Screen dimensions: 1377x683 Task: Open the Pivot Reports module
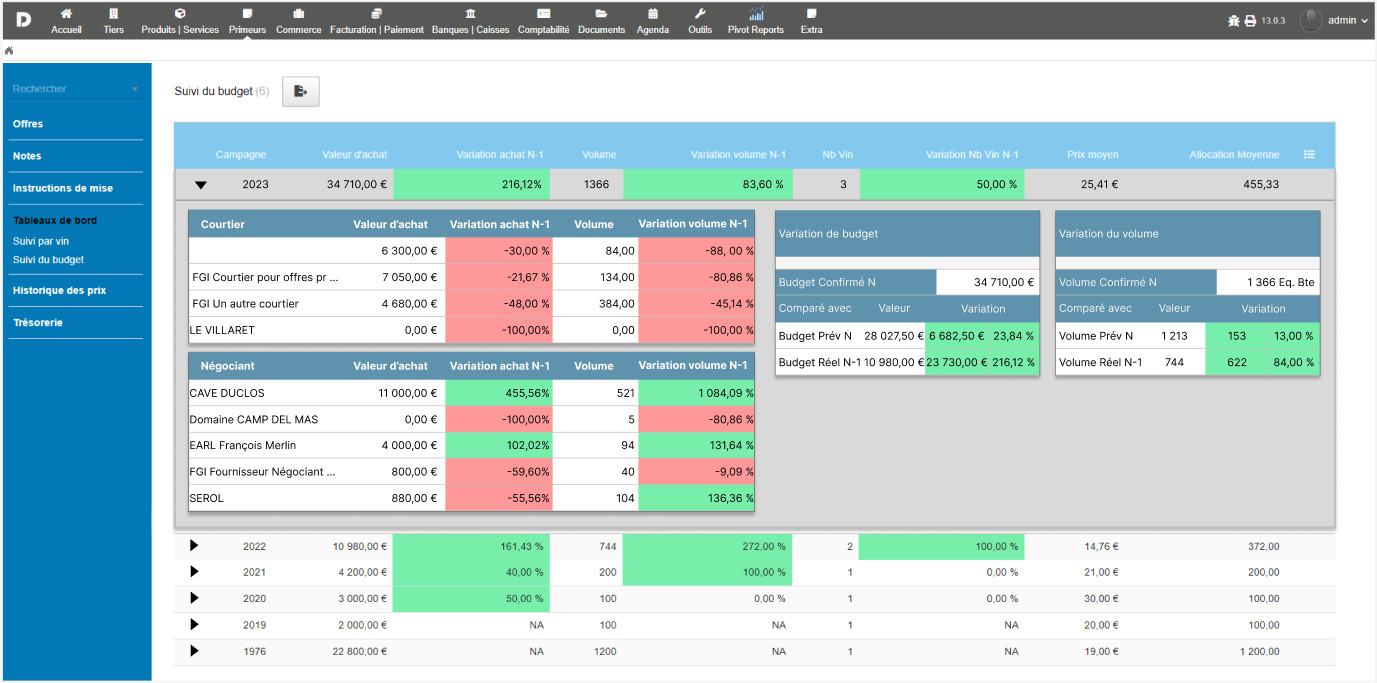pos(755,20)
